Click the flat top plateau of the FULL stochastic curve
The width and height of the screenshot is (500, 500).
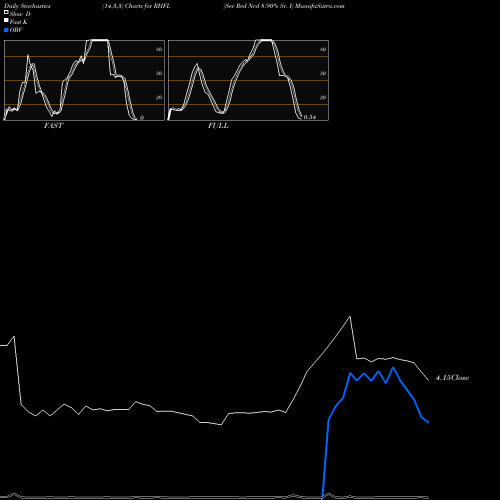[x=266, y=40]
